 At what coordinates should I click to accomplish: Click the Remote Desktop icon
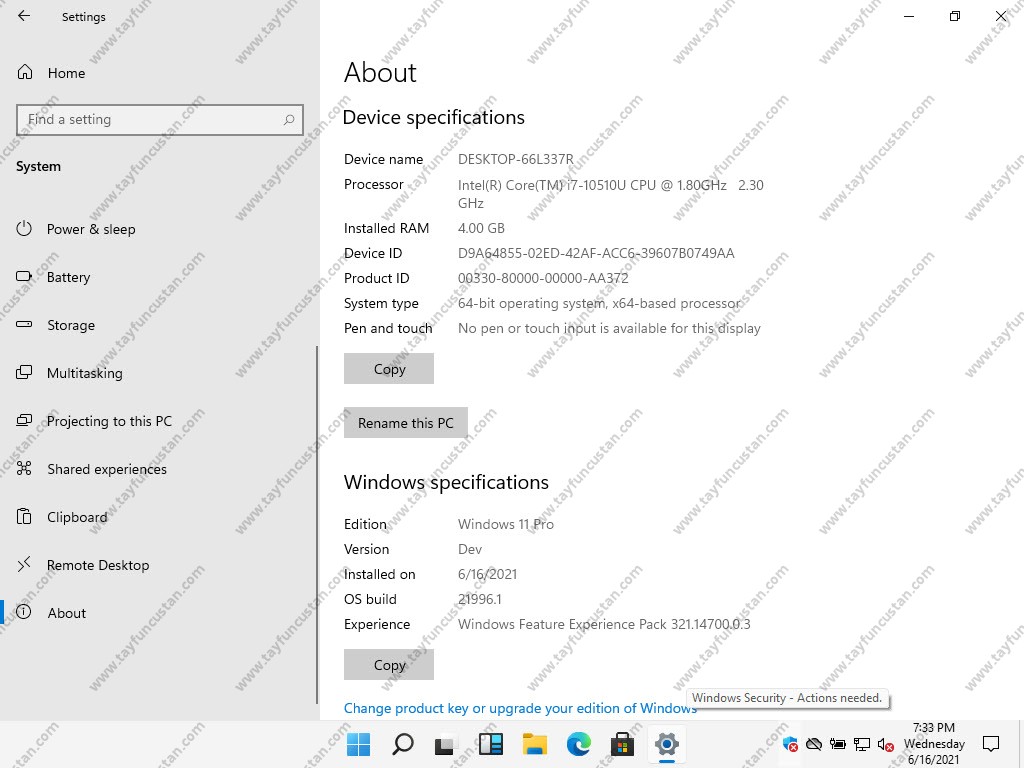[x=24, y=564]
